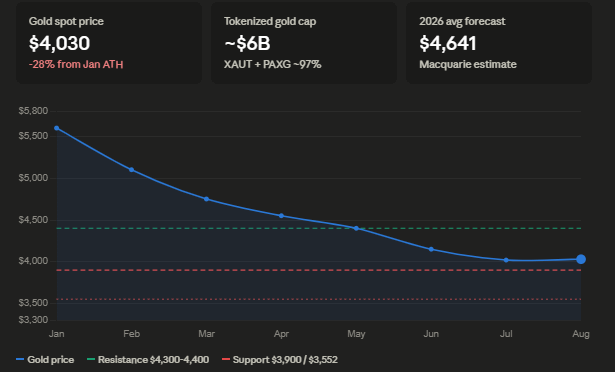Click the Feb x-axis label
This screenshot has width=615, height=372.
pyautogui.click(x=131, y=334)
